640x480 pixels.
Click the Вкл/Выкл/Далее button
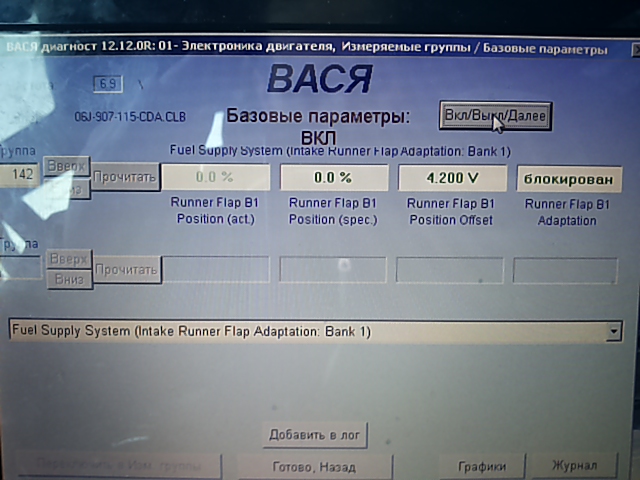pos(495,116)
